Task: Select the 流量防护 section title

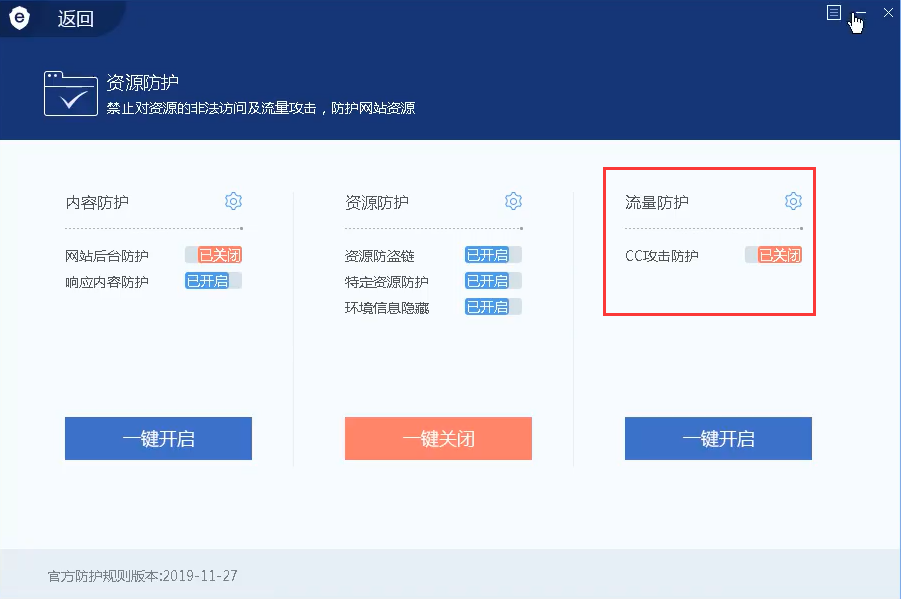Action: (x=657, y=202)
